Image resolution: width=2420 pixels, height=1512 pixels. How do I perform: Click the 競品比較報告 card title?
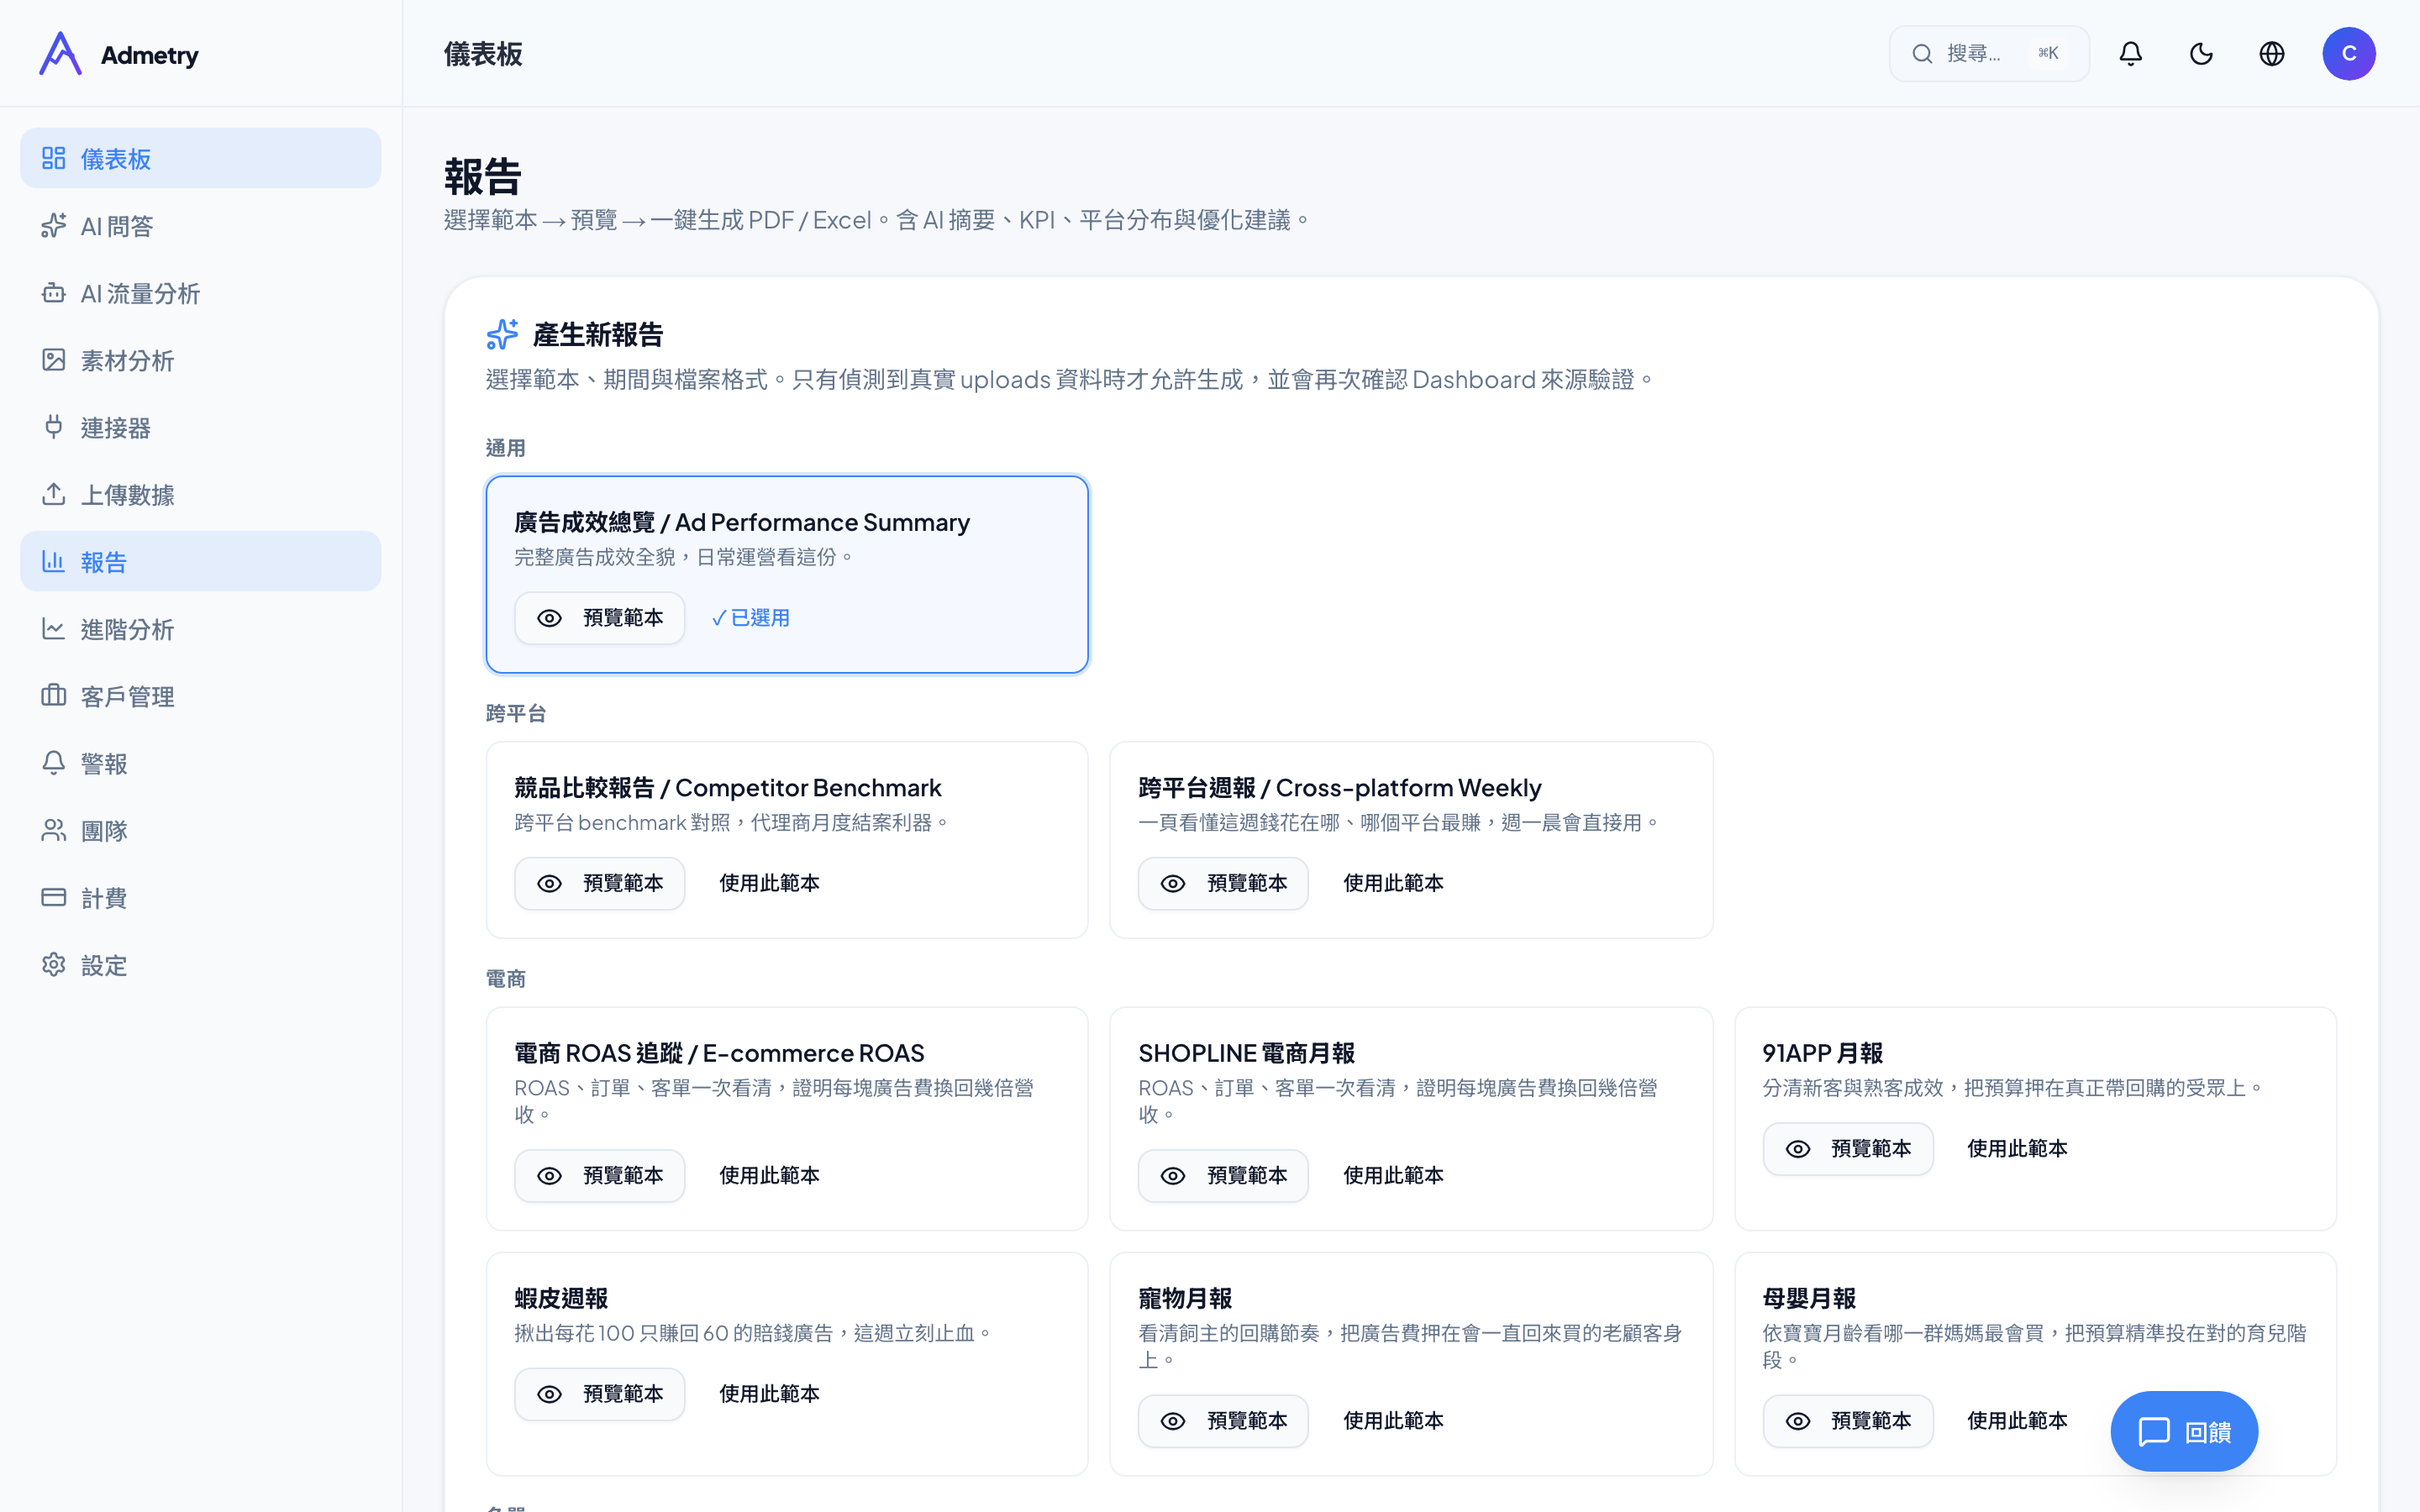[728, 788]
